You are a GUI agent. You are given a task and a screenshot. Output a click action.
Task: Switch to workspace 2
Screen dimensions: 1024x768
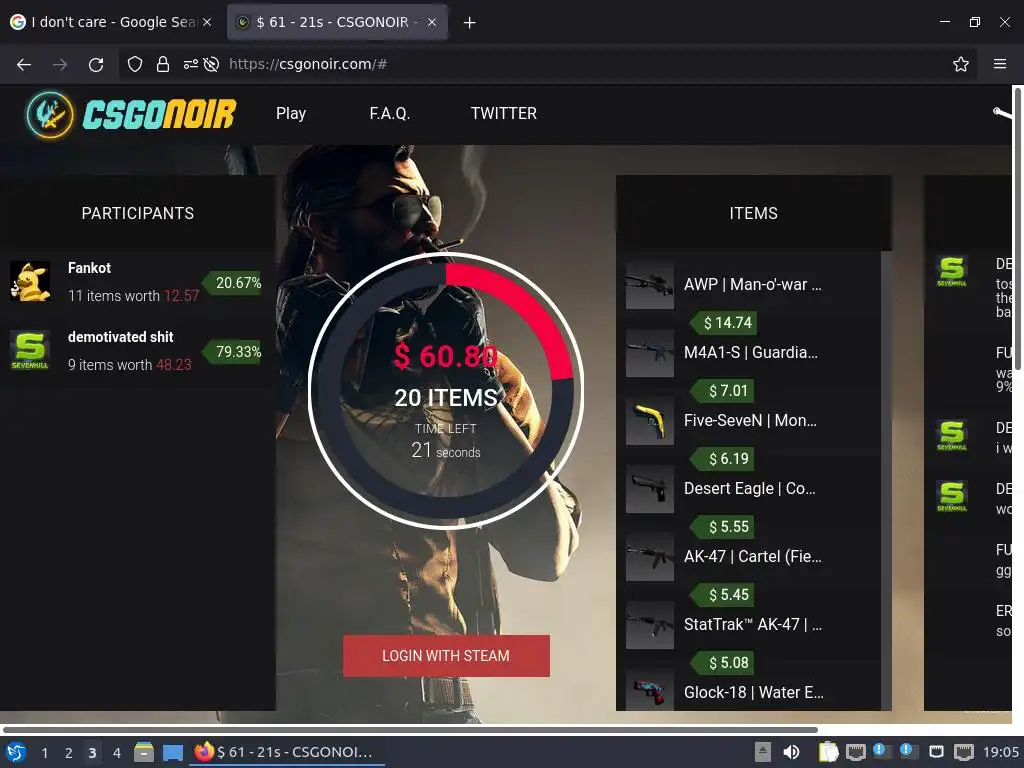(x=69, y=753)
